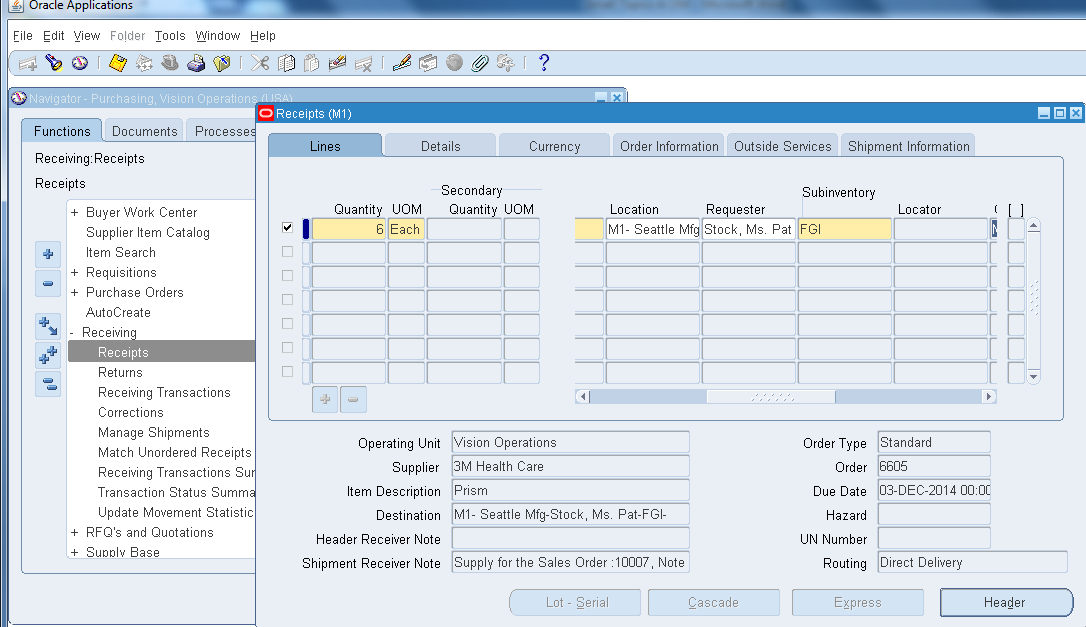Viewport: 1086px width, 627px height.
Task: Click the lines grid scroll-down arrow
Action: click(x=1033, y=377)
